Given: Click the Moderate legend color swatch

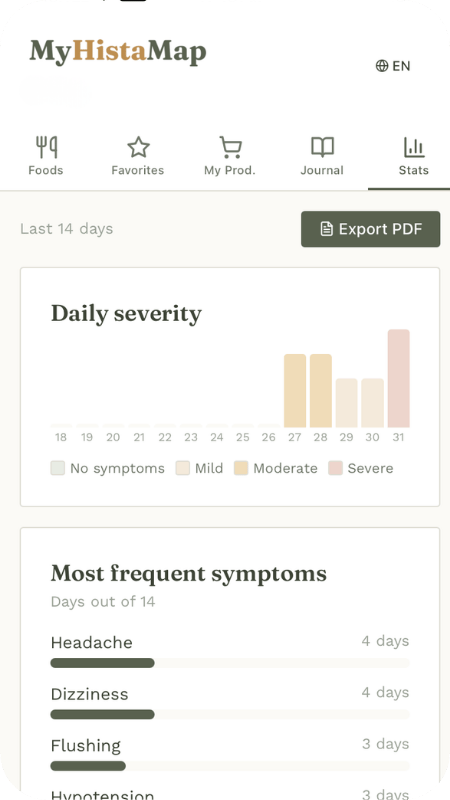Looking at the screenshot, I should pos(241,468).
